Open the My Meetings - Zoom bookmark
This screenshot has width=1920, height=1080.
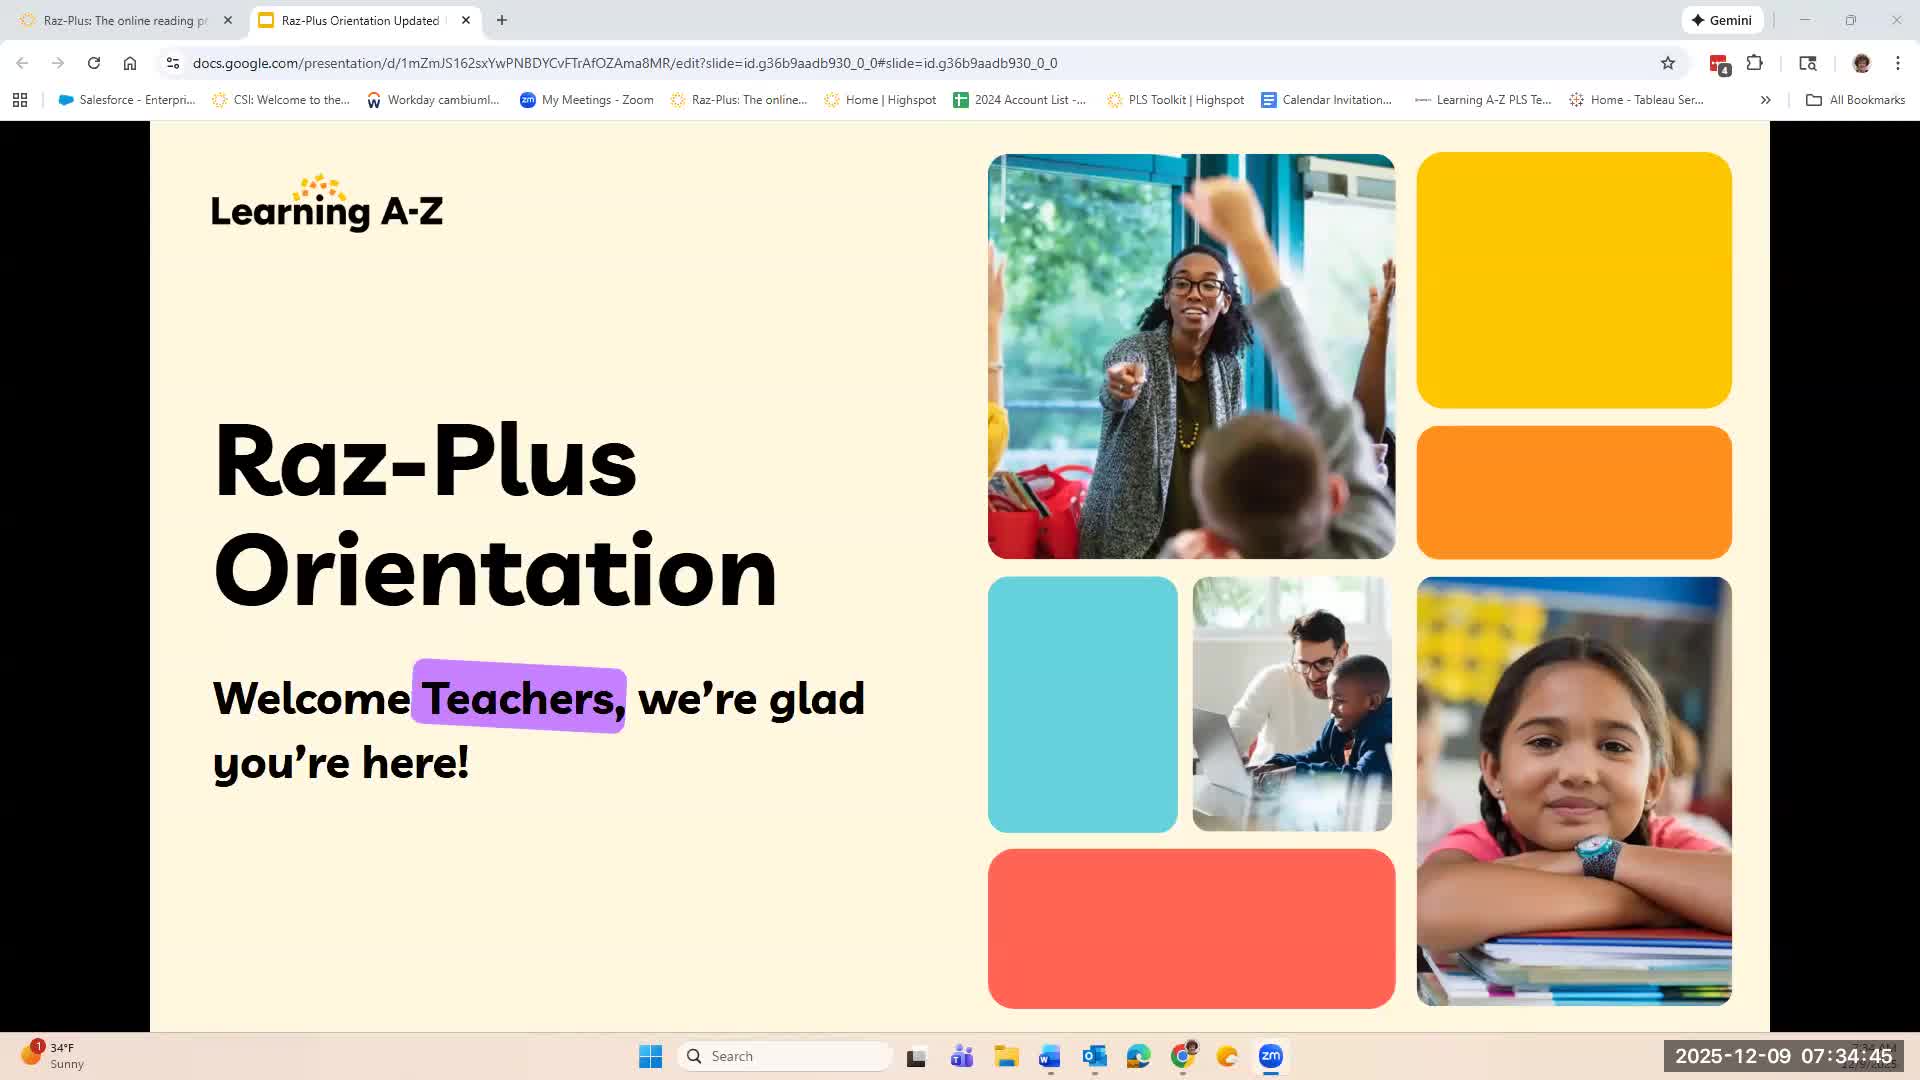click(x=587, y=100)
